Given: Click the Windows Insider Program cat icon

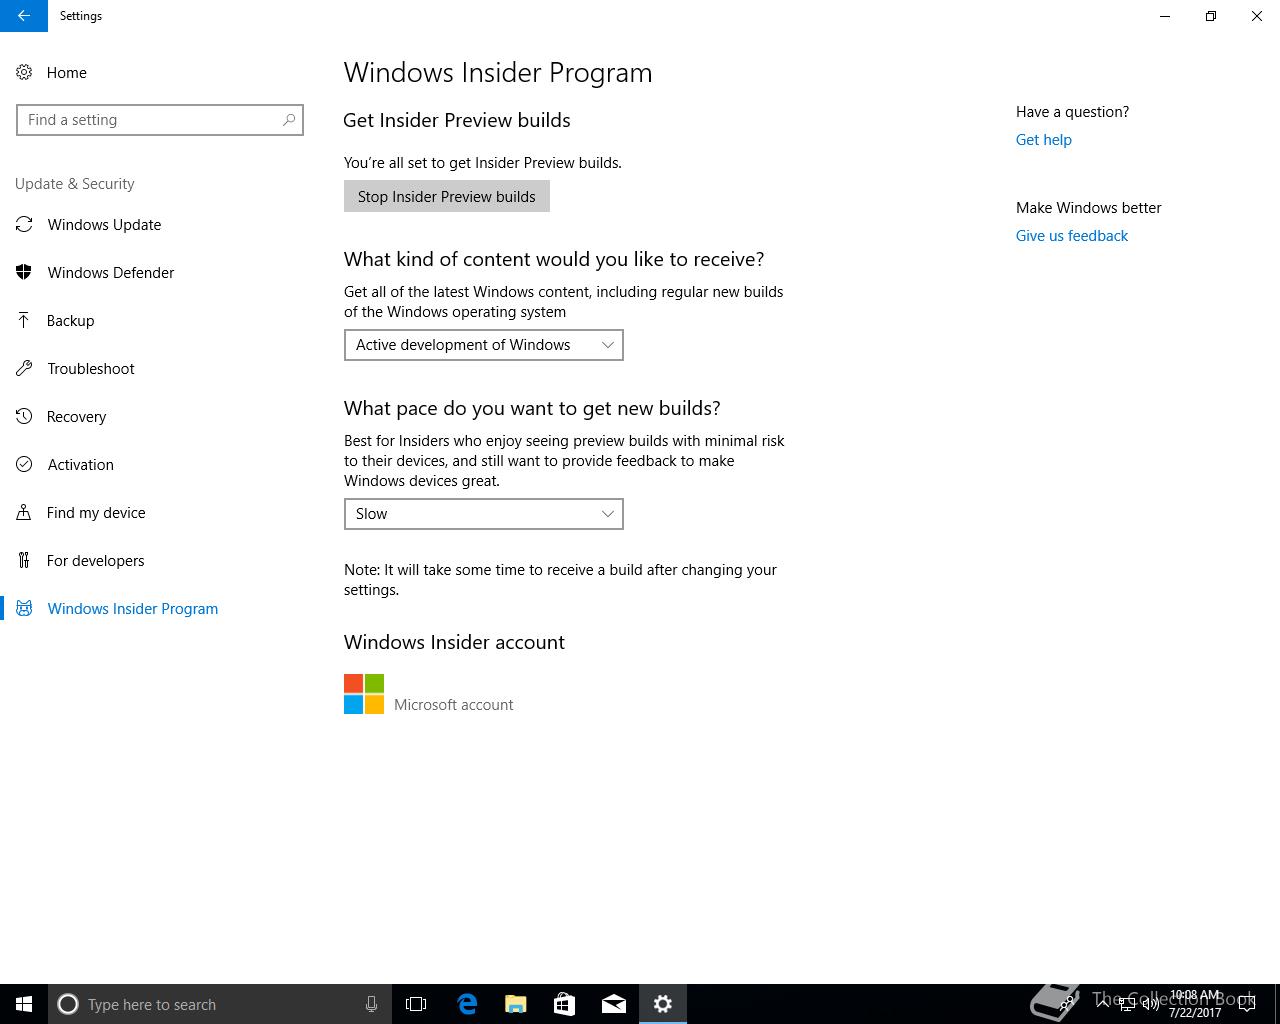Looking at the screenshot, I should tap(24, 609).
